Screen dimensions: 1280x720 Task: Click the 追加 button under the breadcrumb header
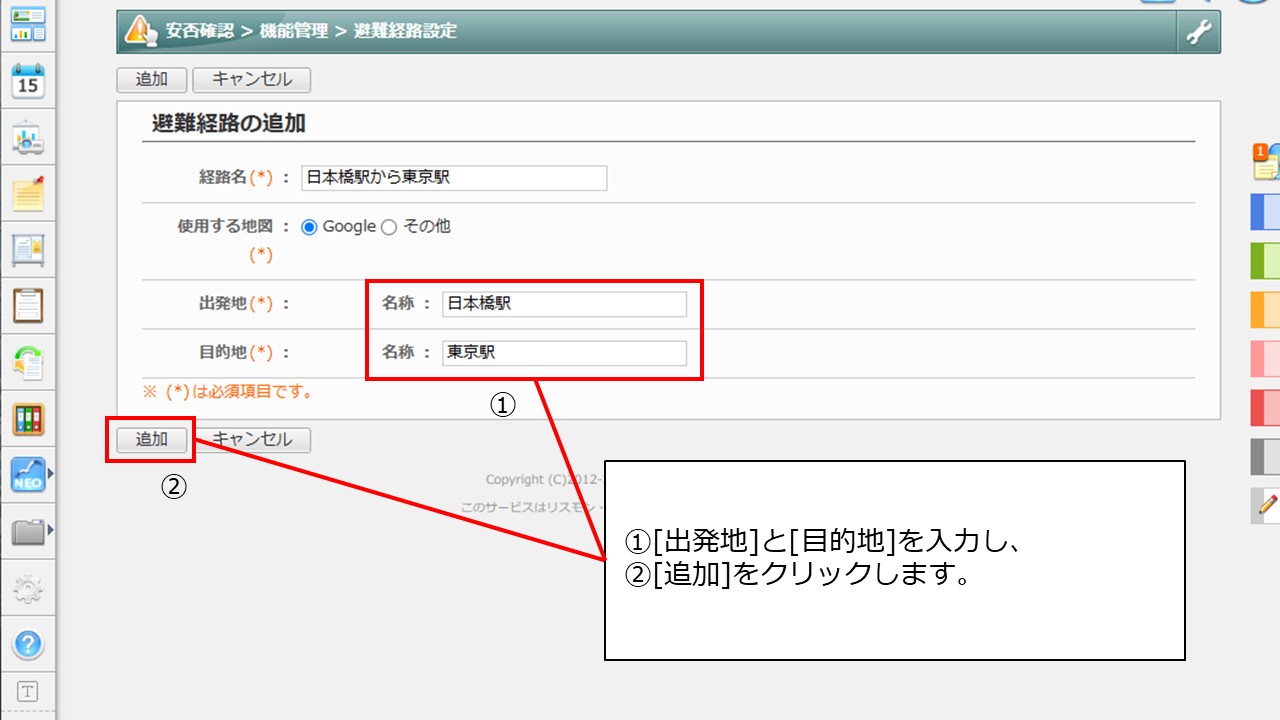[x=152, y=80]
